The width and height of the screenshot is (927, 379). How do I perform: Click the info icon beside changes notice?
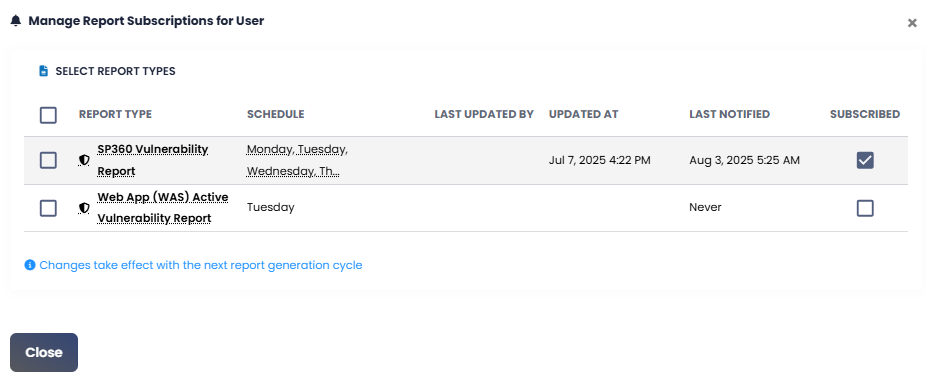30,265
